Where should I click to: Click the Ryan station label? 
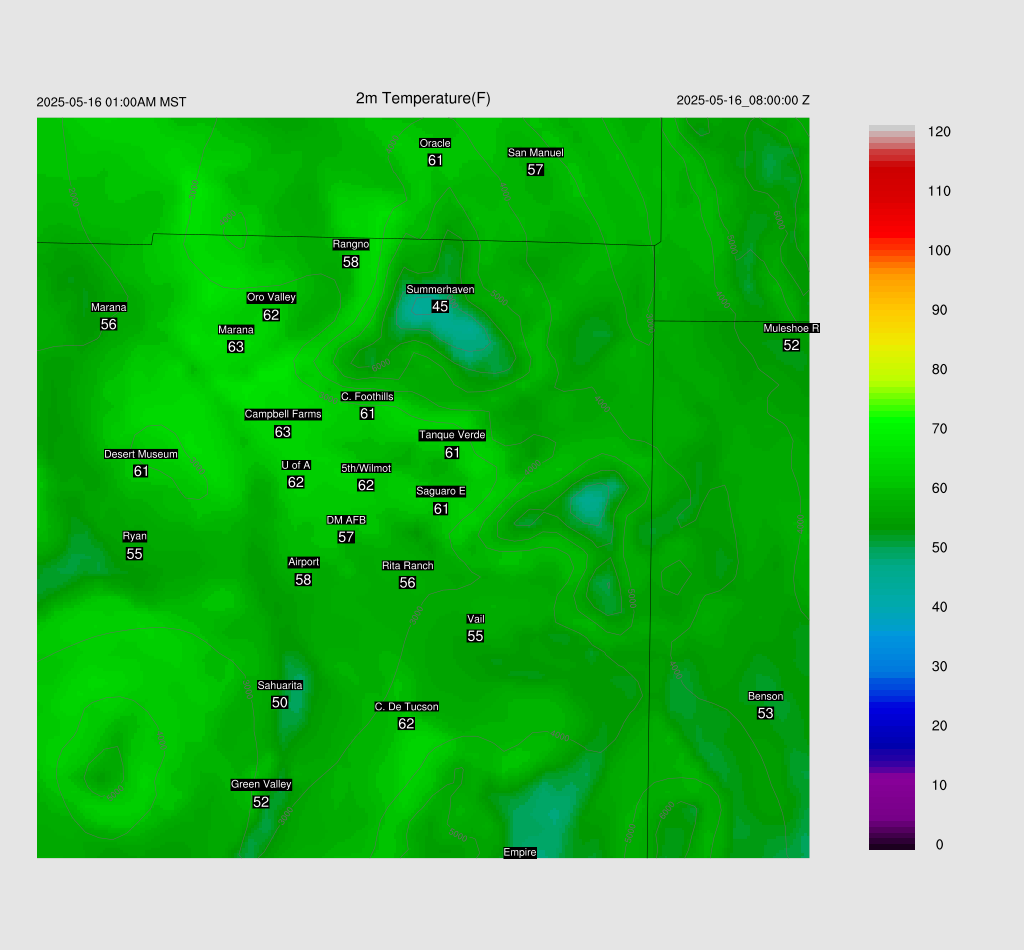point(135,537)
